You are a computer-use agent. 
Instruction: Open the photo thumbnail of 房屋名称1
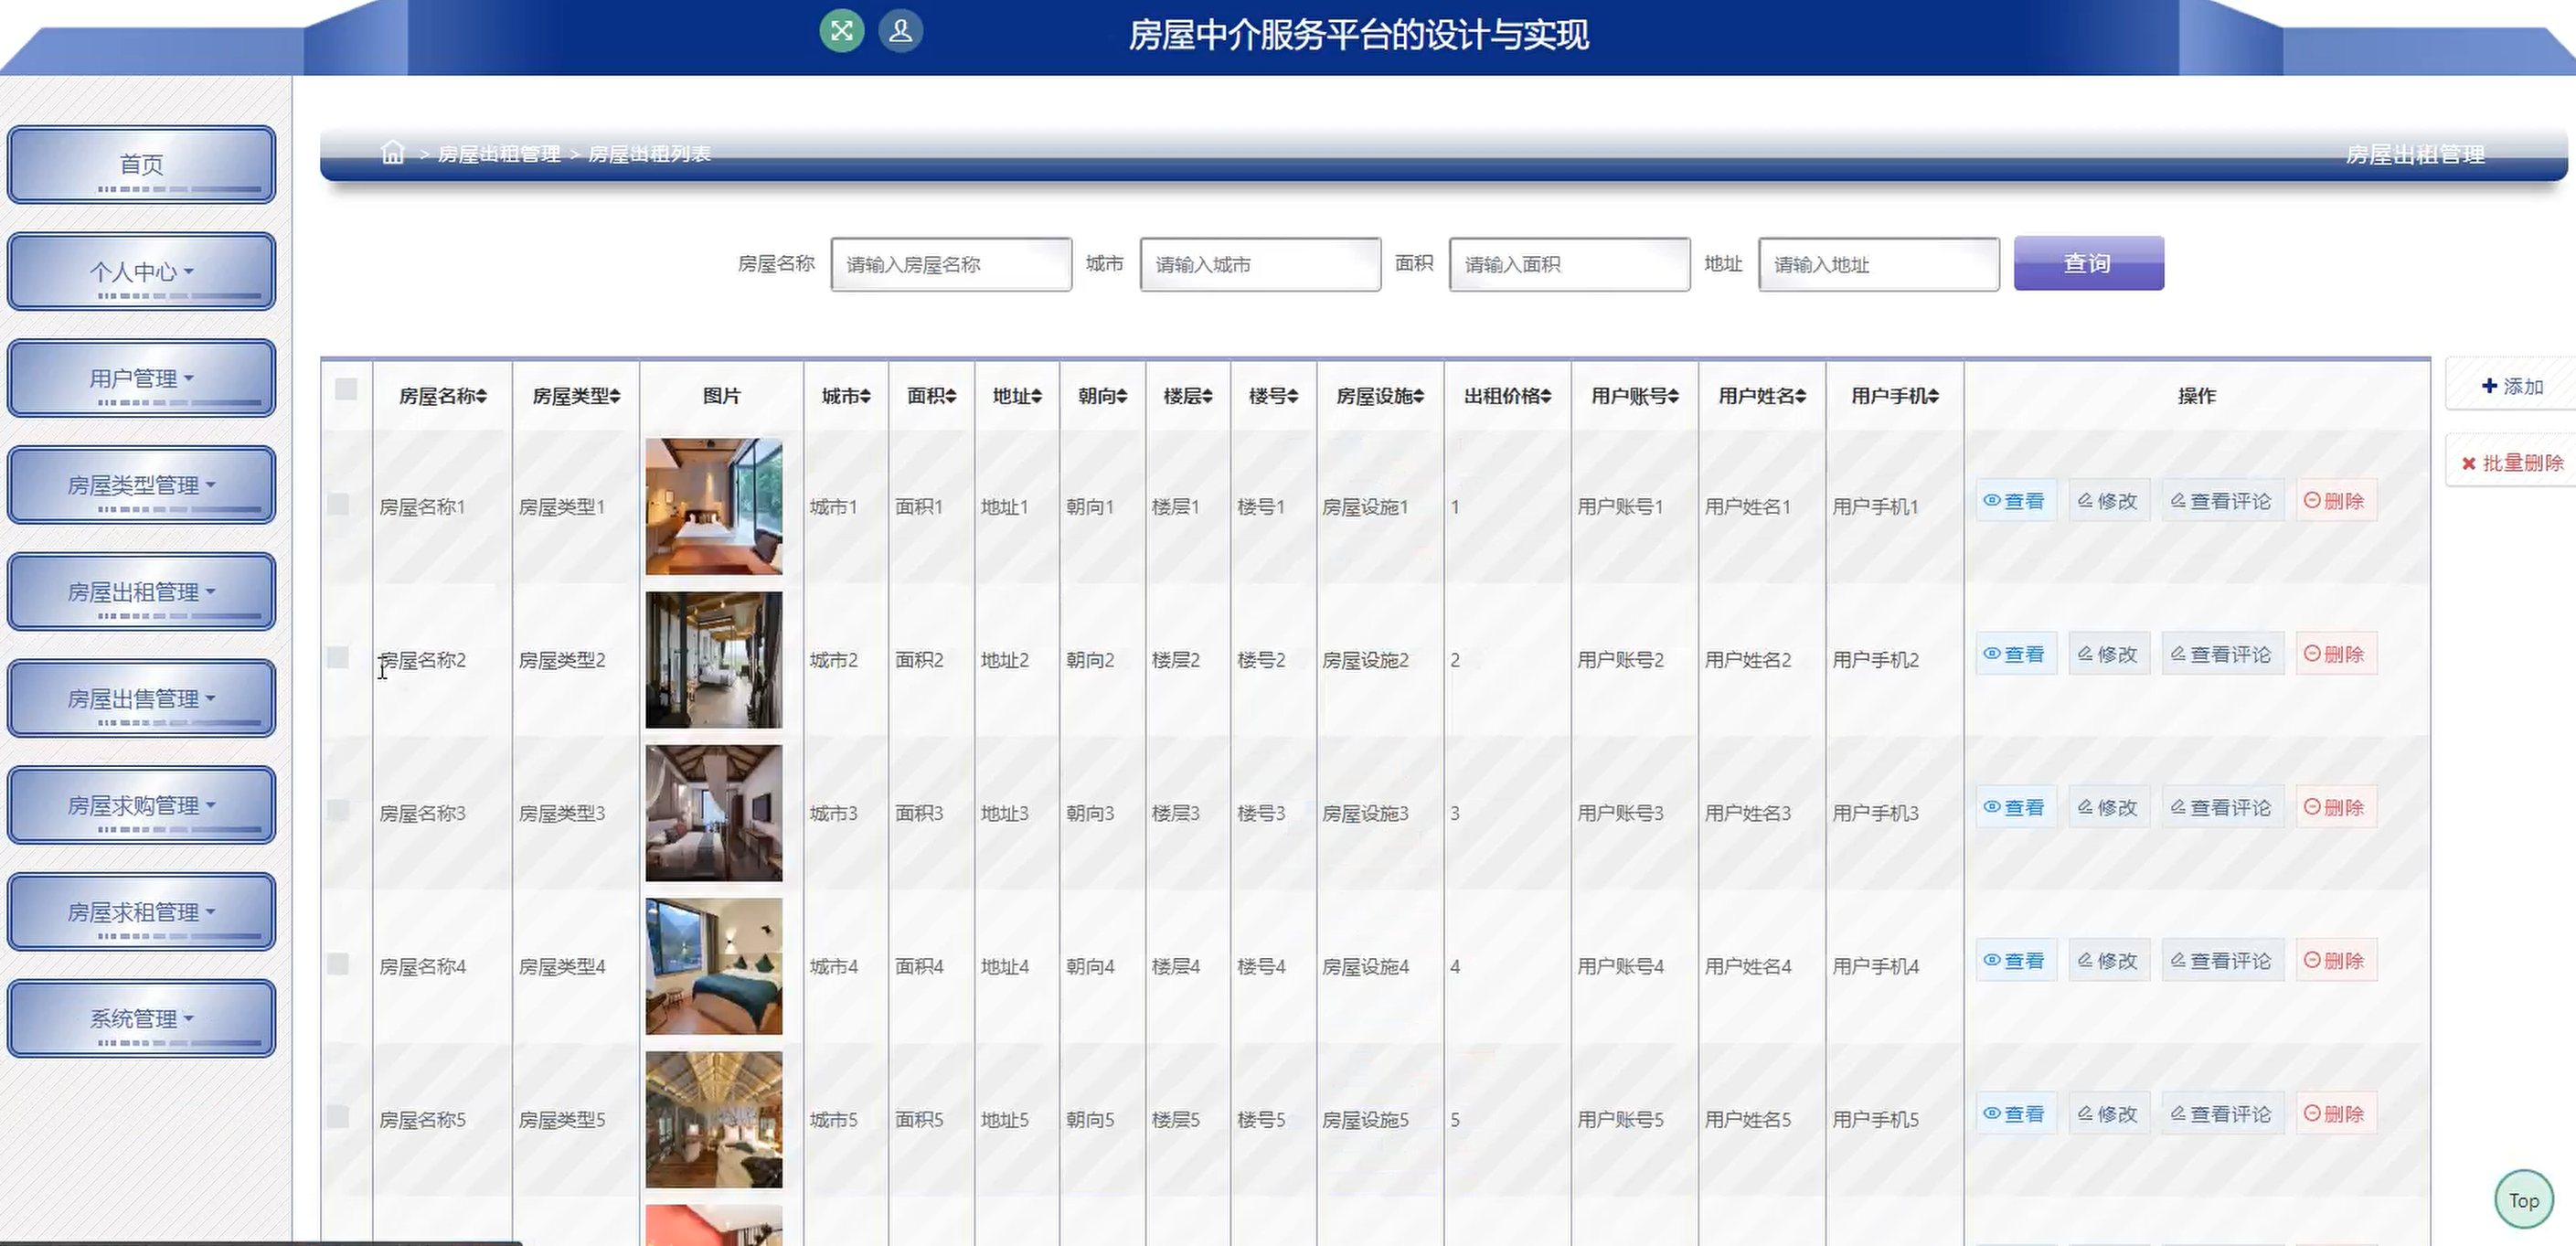point(714,506)
